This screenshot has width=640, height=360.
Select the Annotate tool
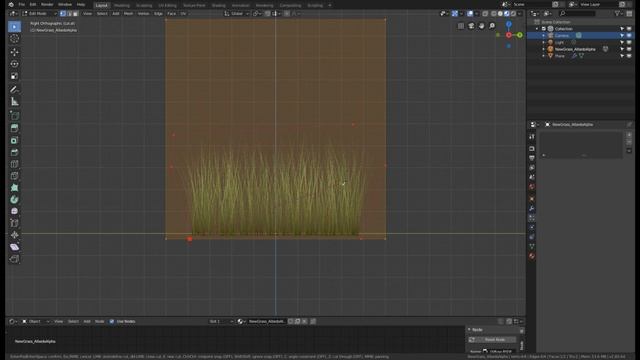[14, 89]
